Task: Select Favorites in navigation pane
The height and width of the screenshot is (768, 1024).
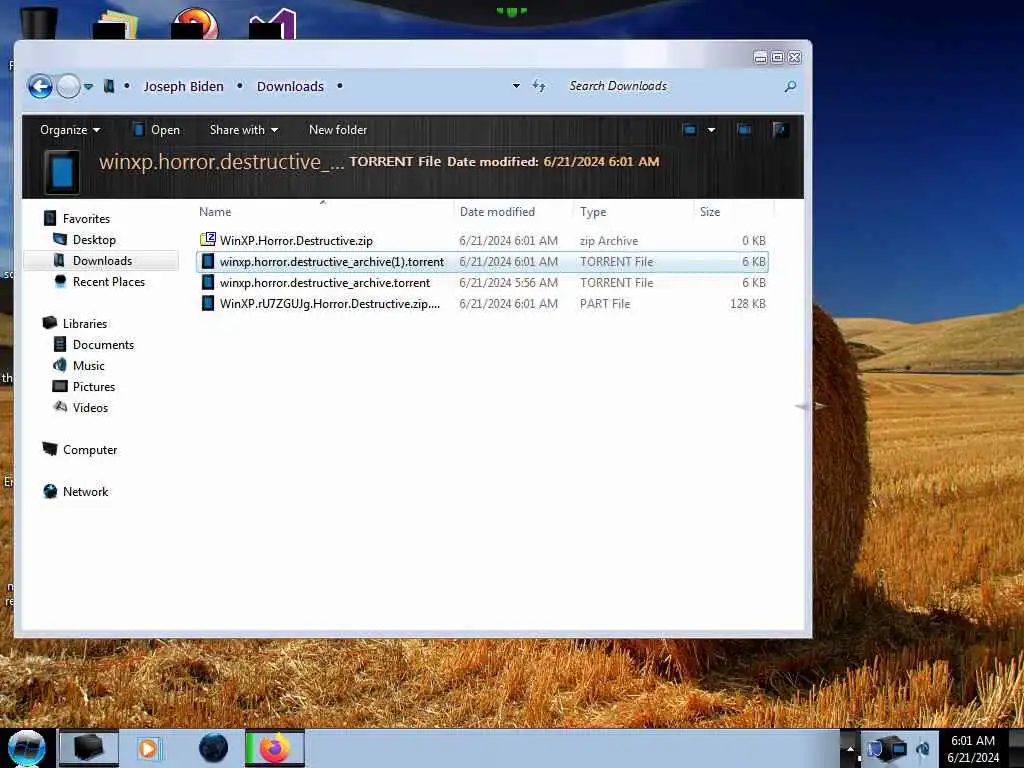Action: point(76,218)
